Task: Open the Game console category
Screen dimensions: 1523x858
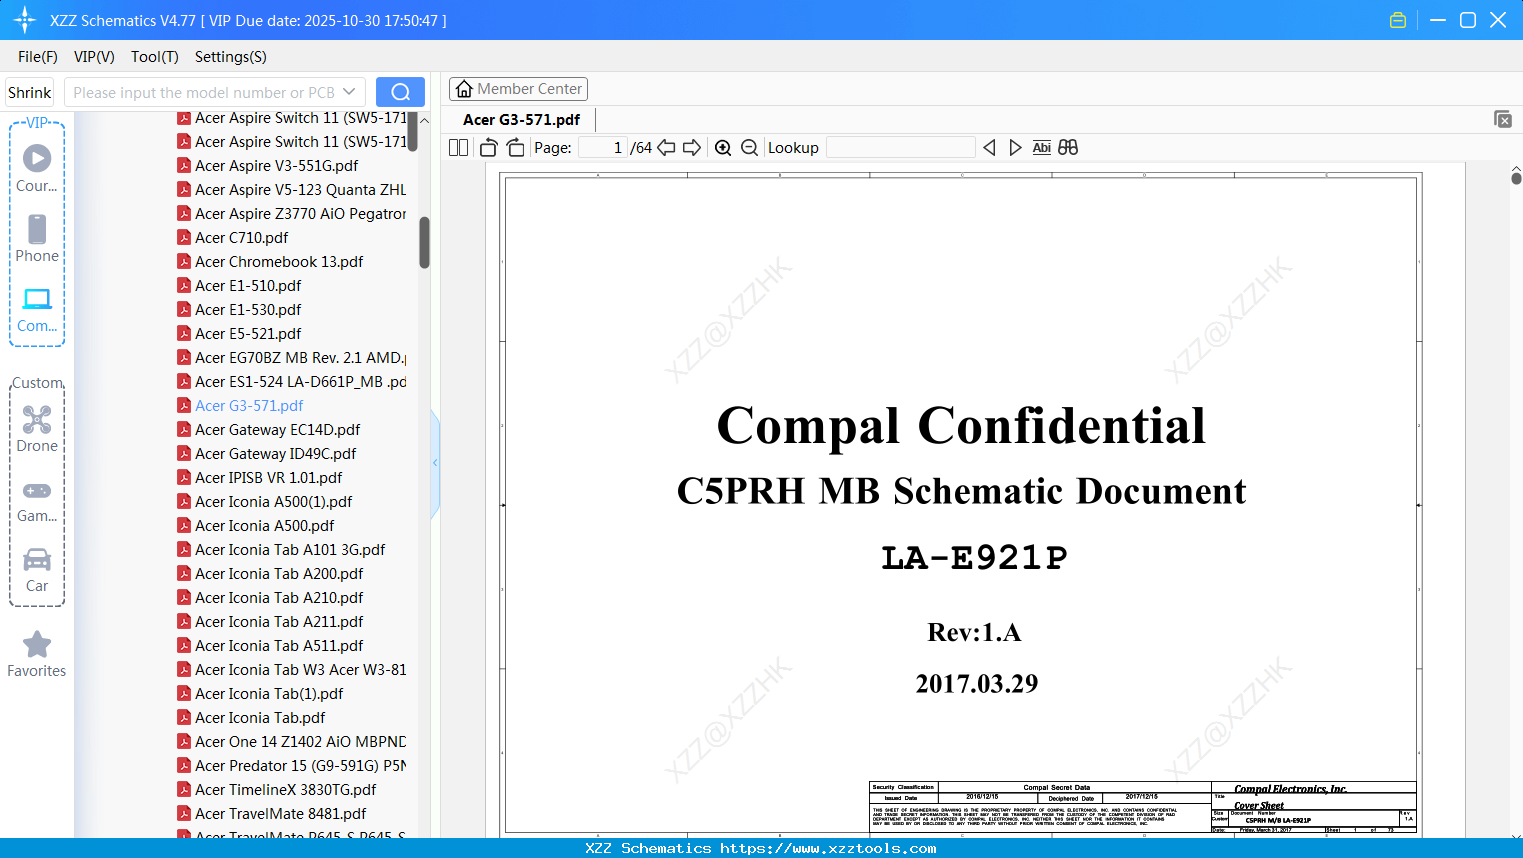Action: (37, 500)
